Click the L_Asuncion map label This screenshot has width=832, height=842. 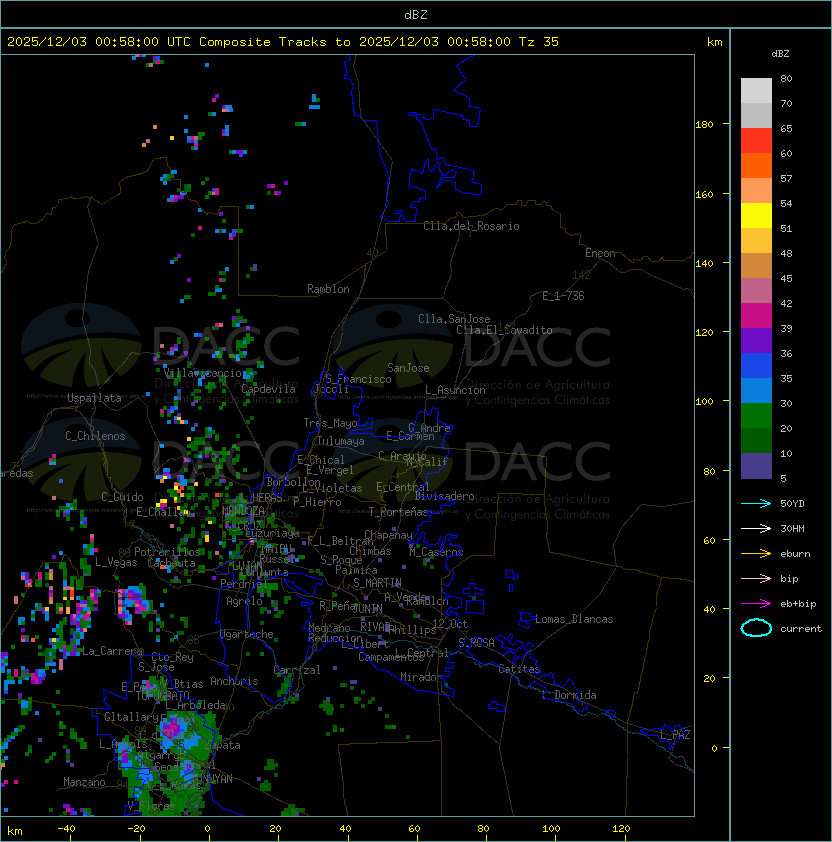[455, 390]
